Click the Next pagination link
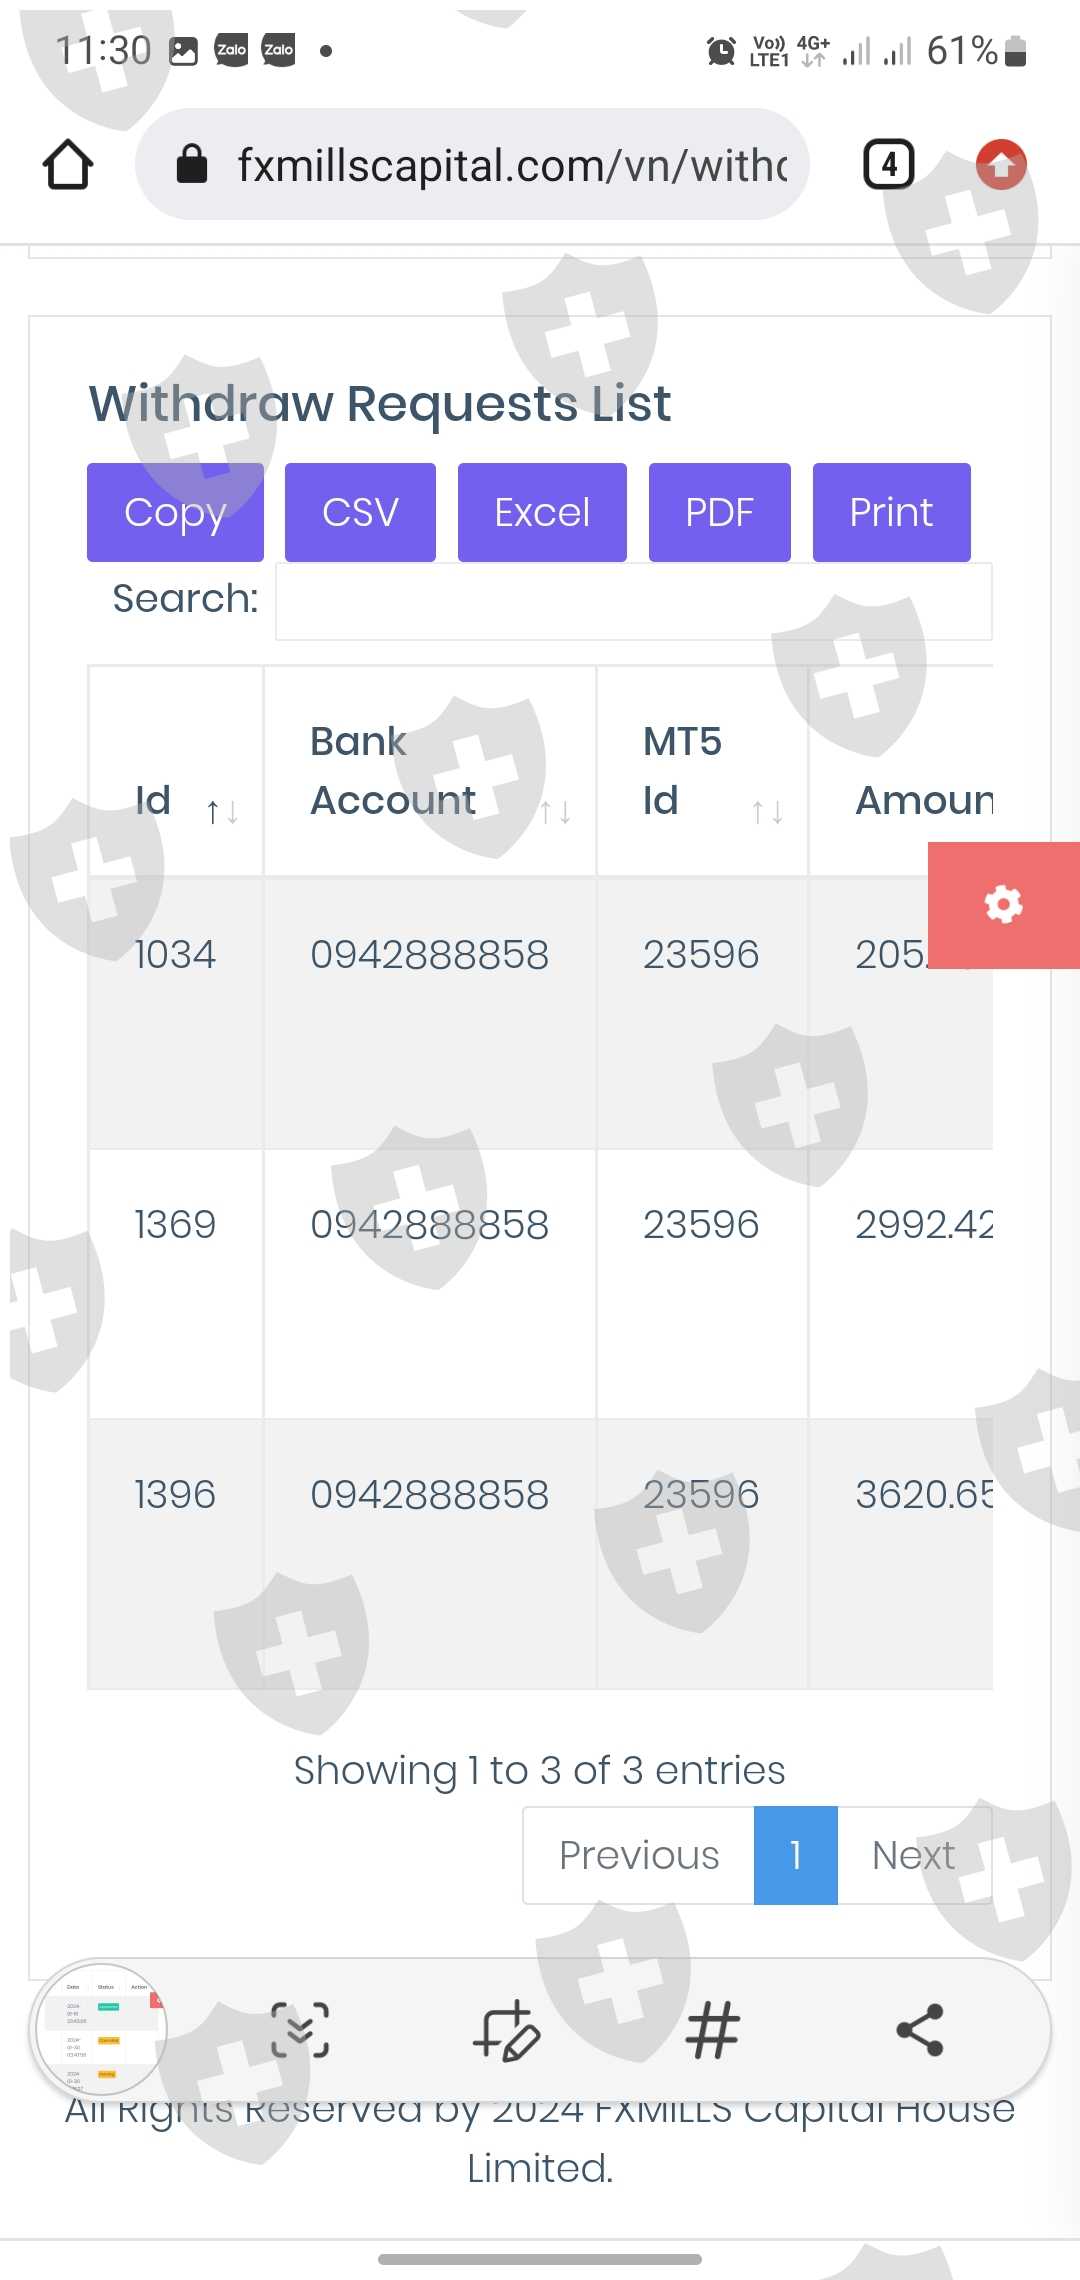The width and height of the screenshot is (1080, 2280). (913, 1855)
